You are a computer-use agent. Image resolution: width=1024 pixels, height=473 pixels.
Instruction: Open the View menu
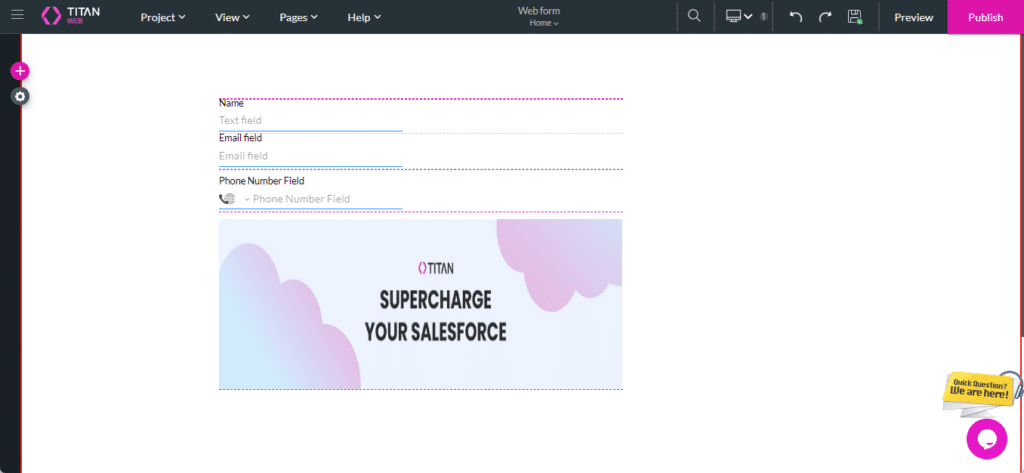tap(232, 17)
